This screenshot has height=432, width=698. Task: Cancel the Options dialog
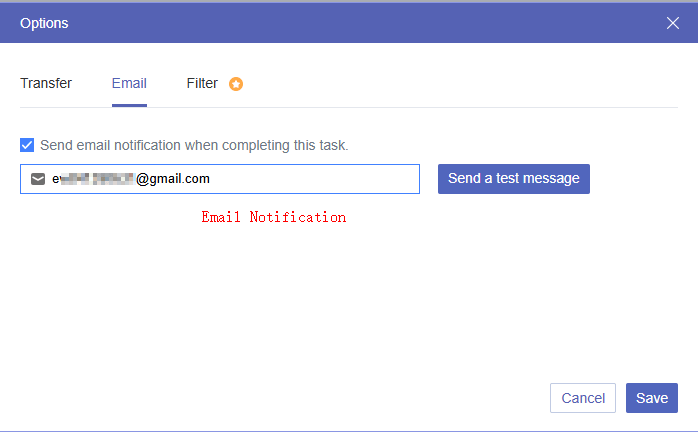582,398
